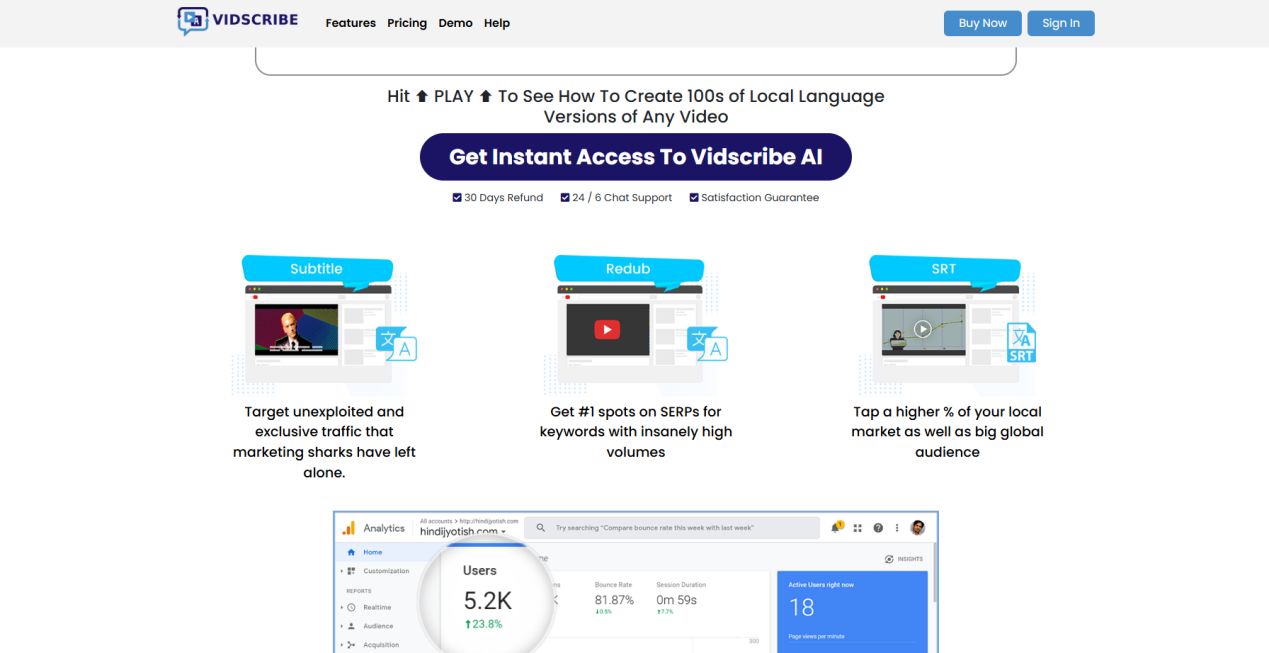Screen dimensions: 1269x653
Task: Click the Analytics help question icon
Action: 878,528
